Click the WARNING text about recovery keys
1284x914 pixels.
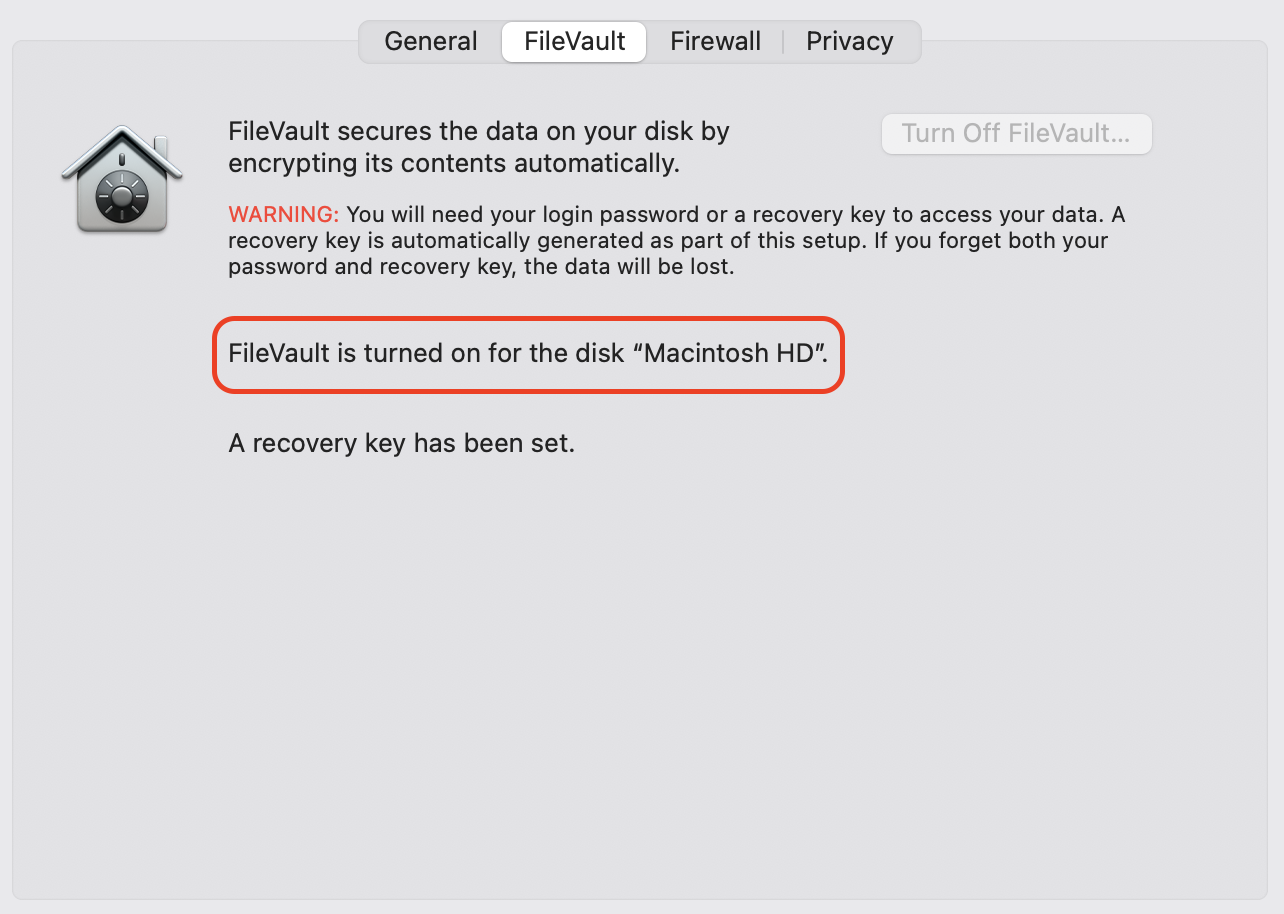tap(283, 214)
